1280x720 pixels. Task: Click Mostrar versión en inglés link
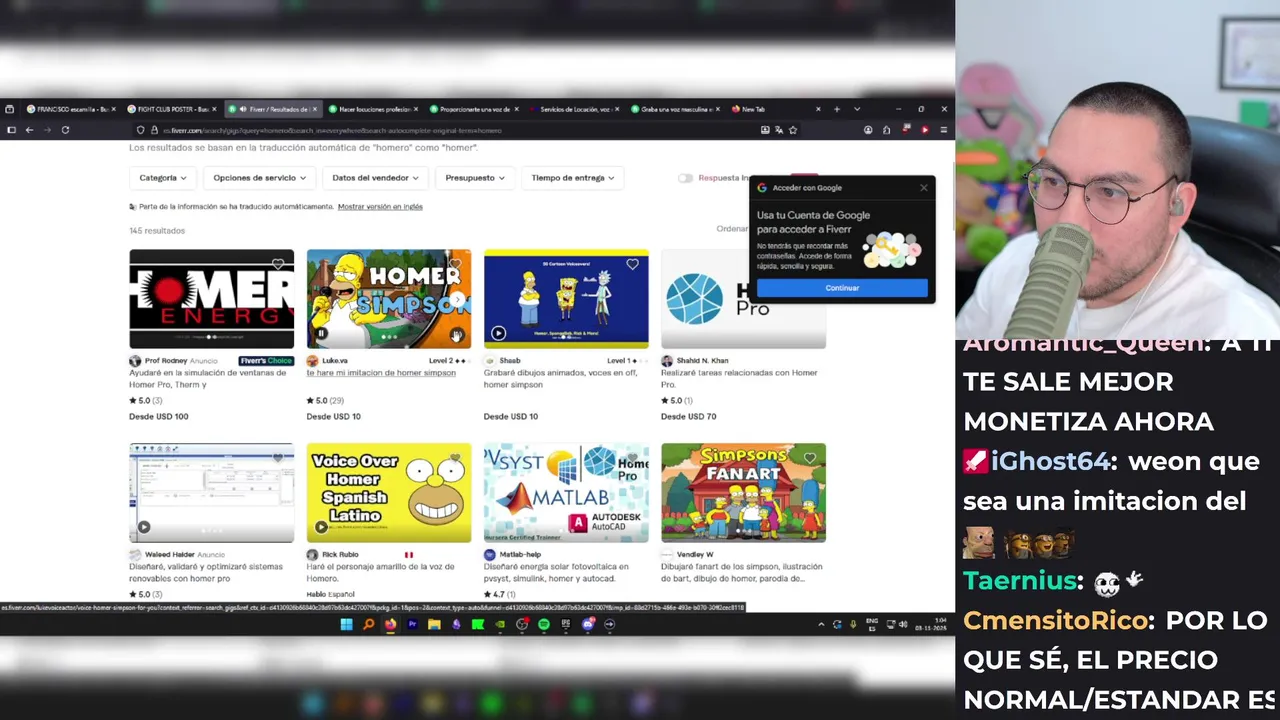[x=380, y=207]
